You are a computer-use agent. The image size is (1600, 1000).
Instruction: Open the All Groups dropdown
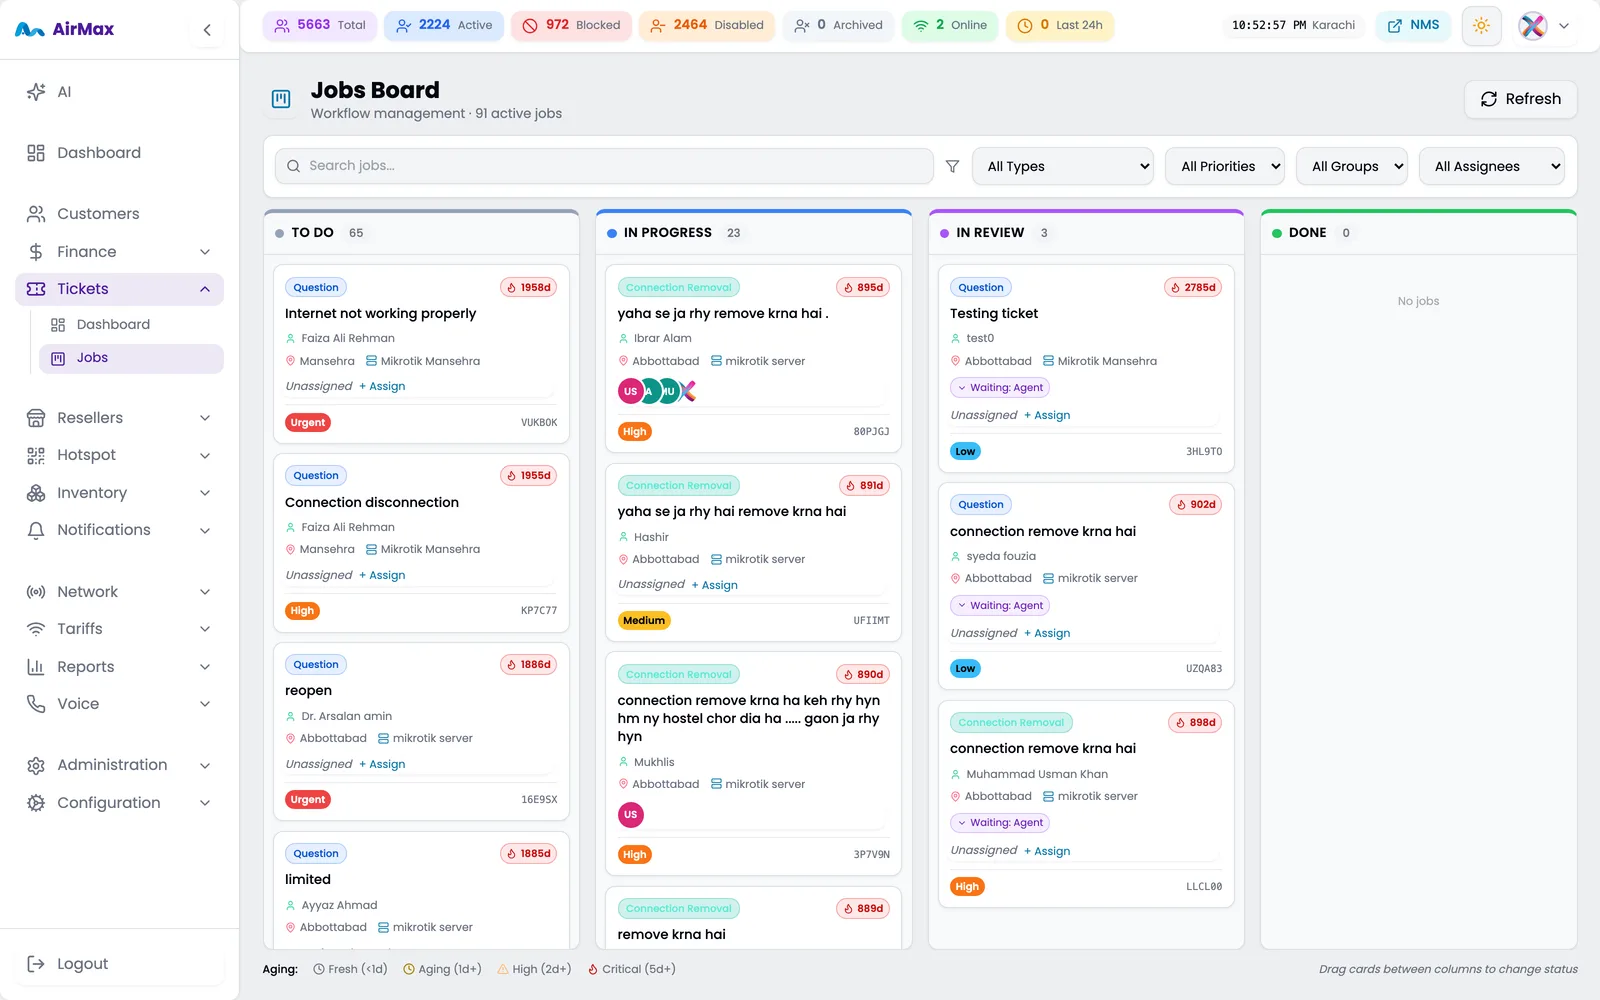pyautogui.click(x=1352, y=166)
